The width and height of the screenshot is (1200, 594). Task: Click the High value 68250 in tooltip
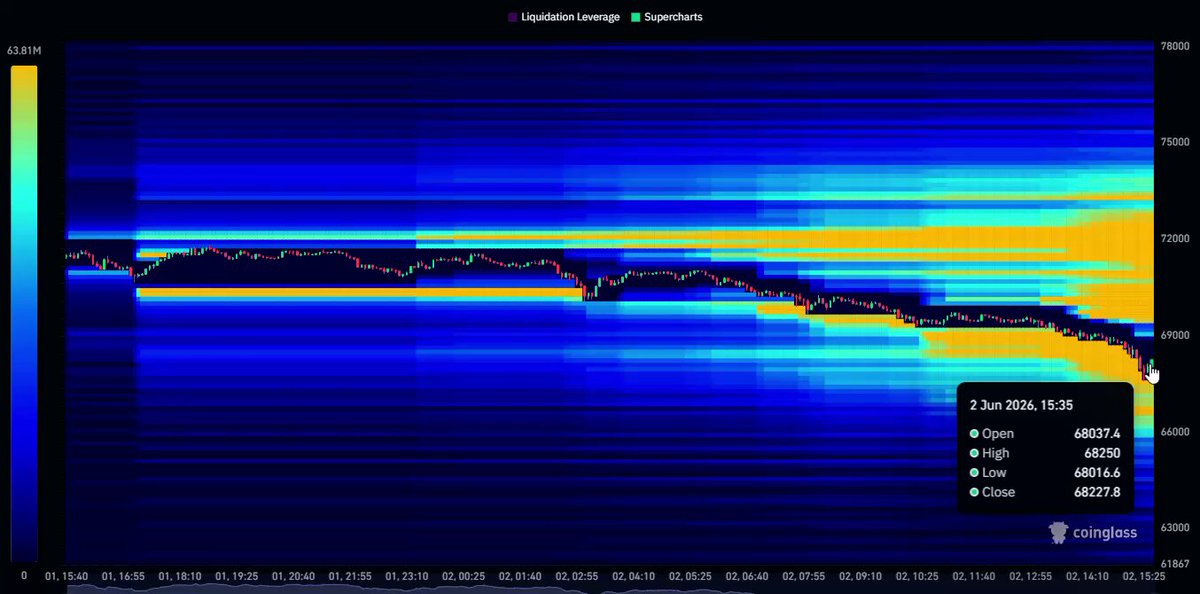1102,453
